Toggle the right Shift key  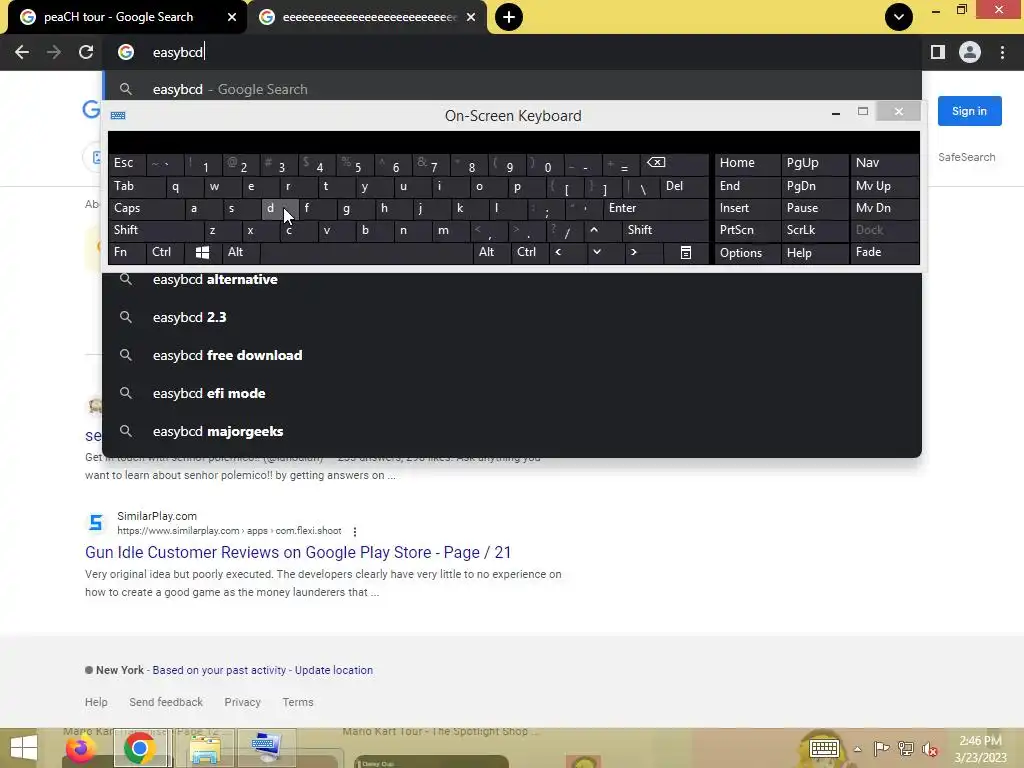(665, 230)
